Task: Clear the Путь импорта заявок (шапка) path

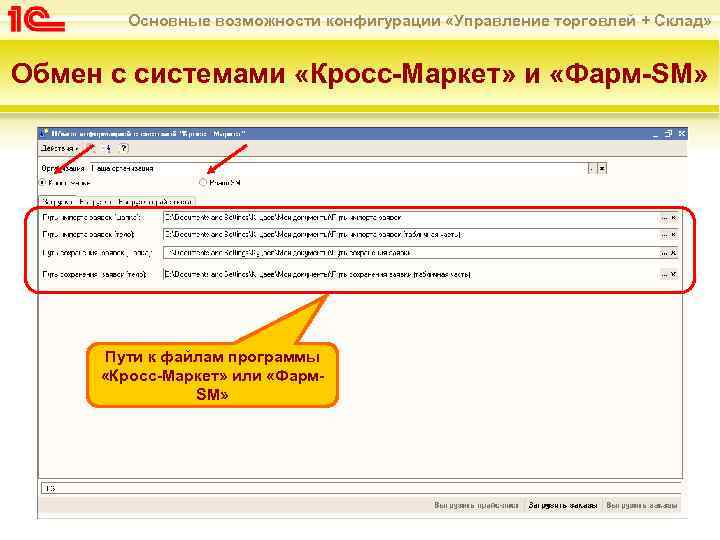Action: [674, 218]
